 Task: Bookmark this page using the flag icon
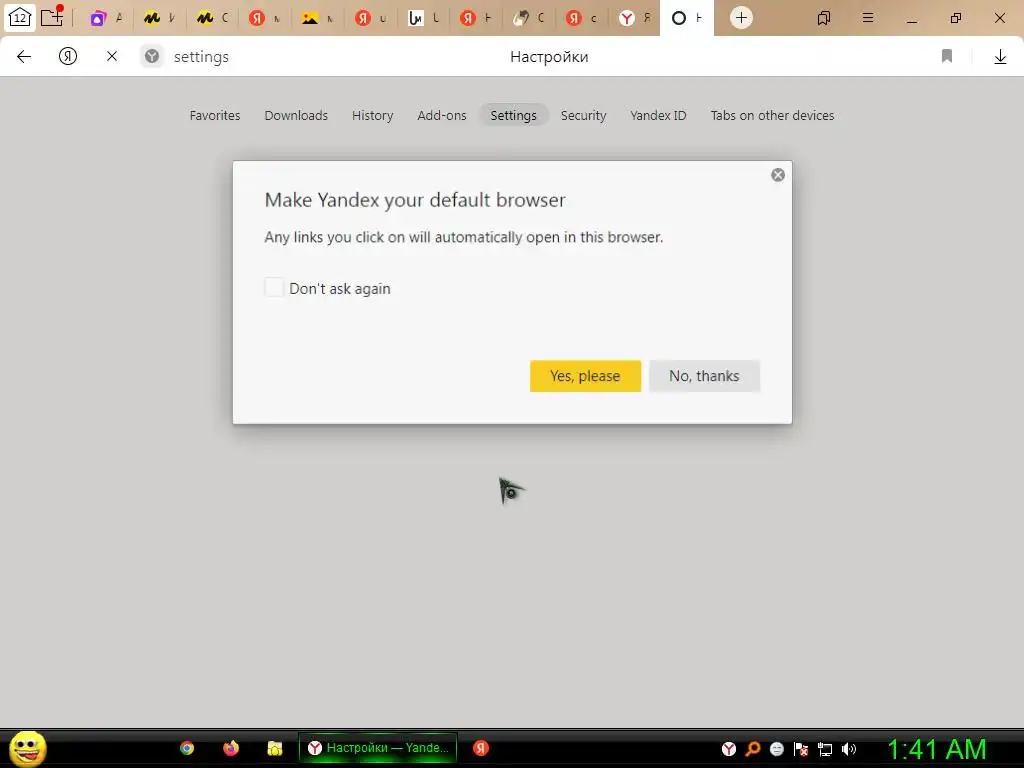(947, 57)
